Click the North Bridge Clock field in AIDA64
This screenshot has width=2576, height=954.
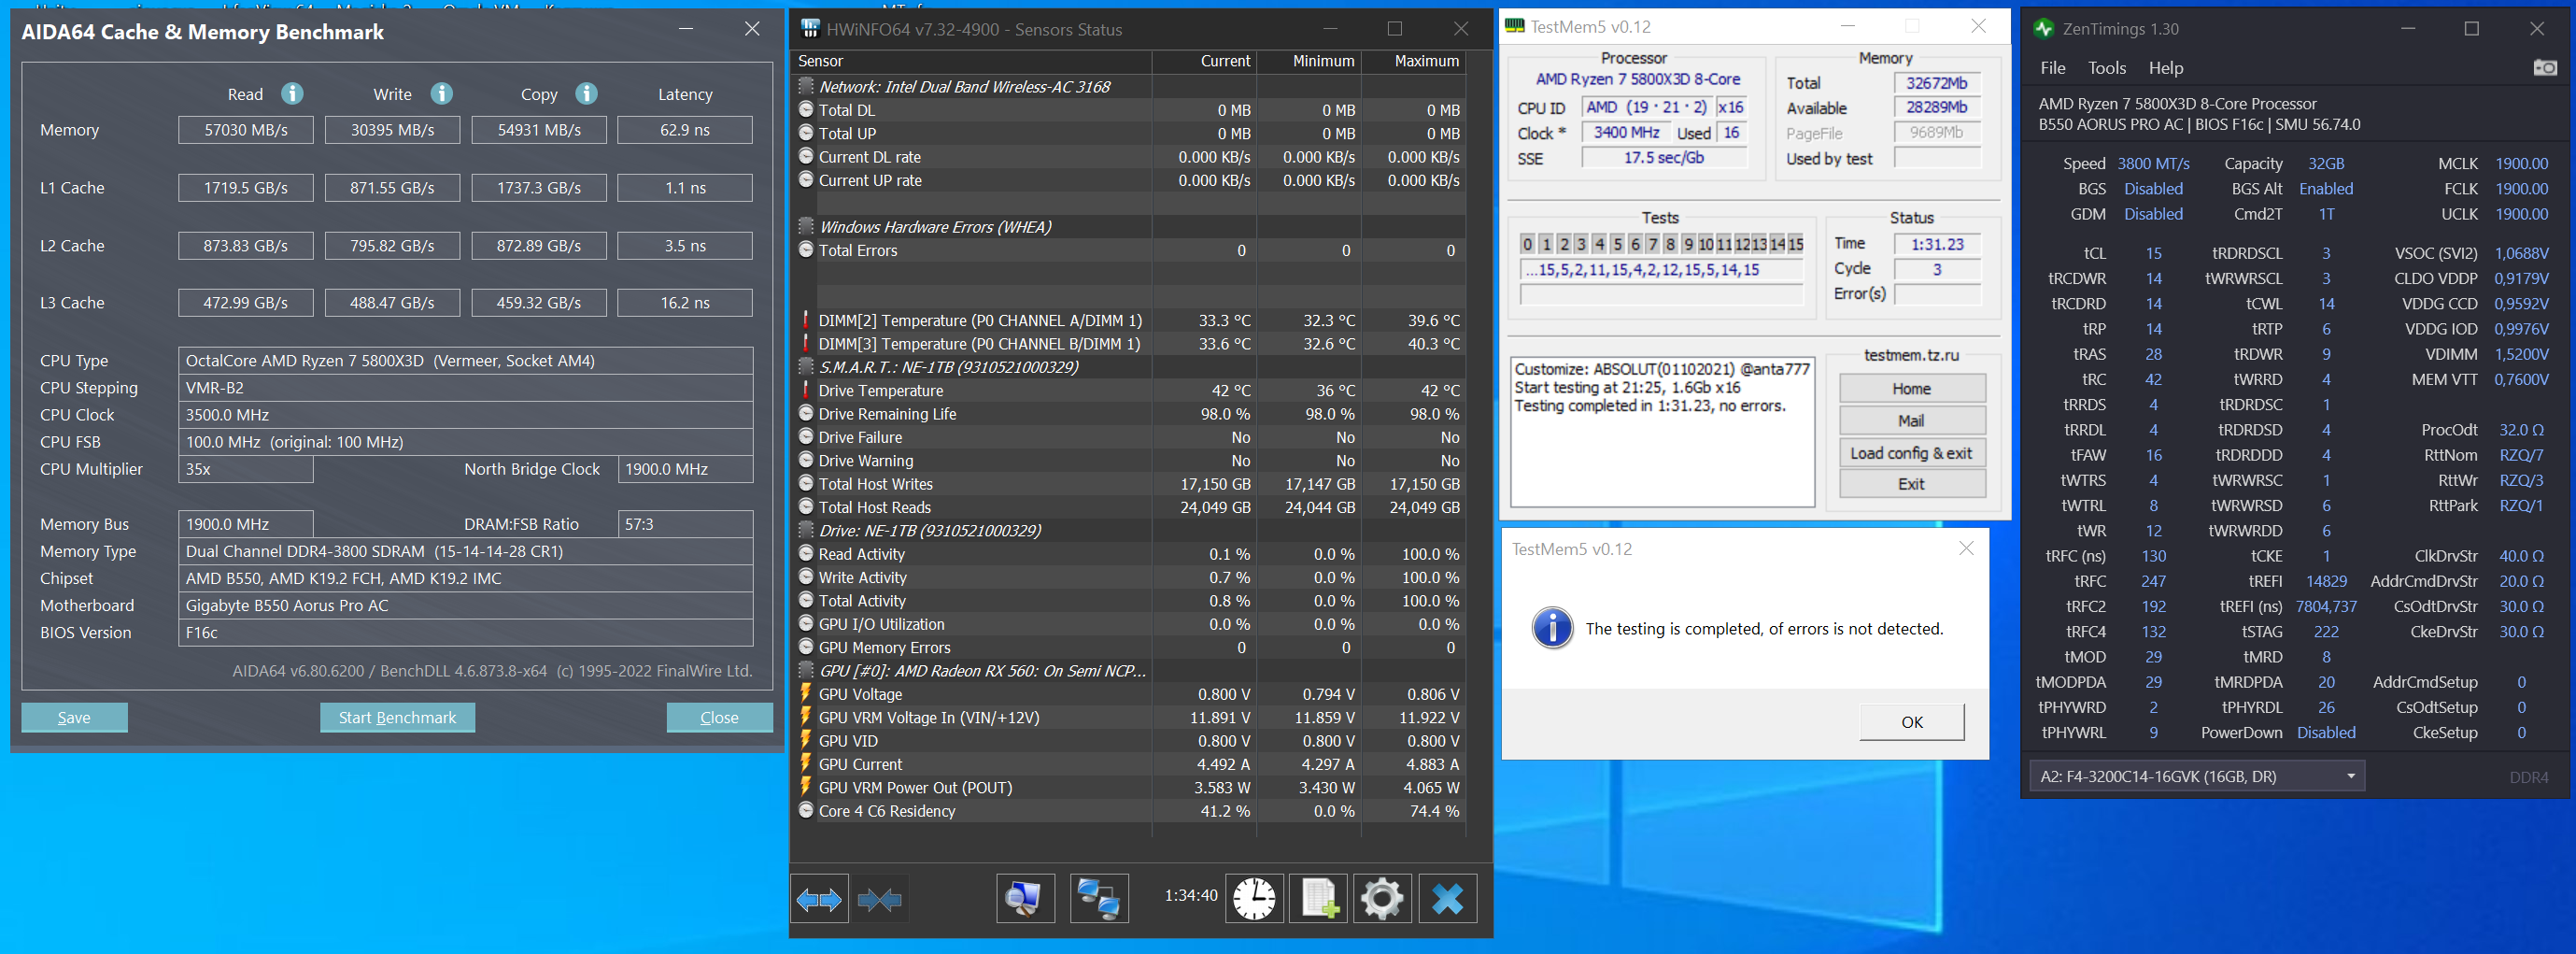pos(686,469)
